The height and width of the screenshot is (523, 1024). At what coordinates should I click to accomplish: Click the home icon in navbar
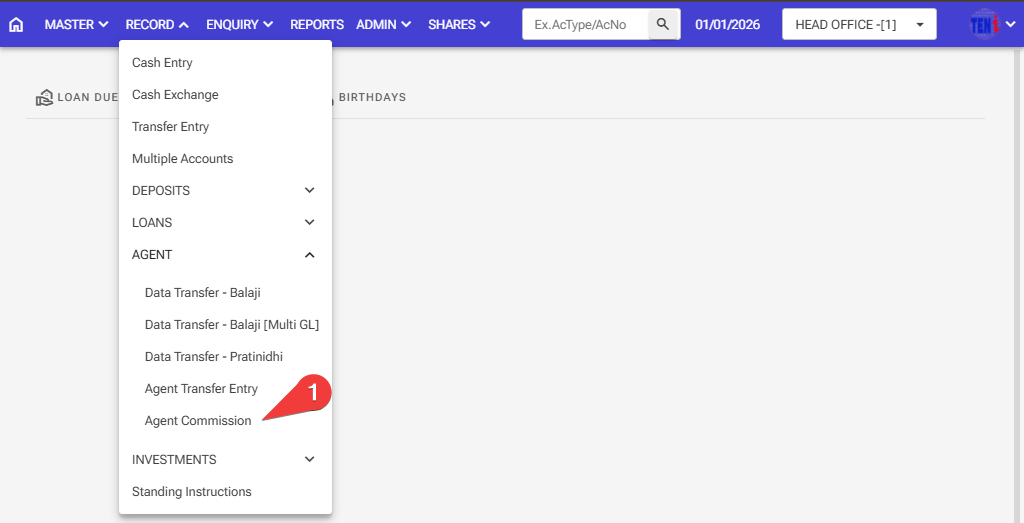[x=16, y=24]
